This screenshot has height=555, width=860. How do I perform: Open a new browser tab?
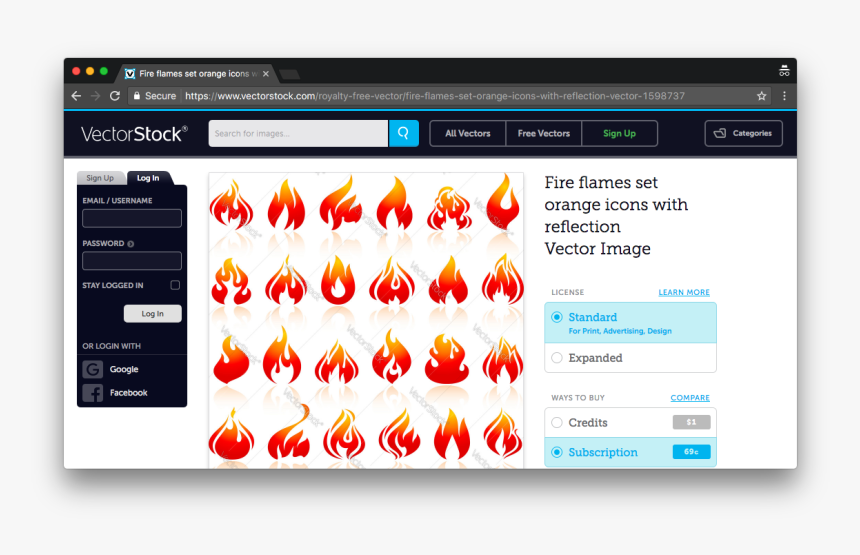click(x=289, y=74)
